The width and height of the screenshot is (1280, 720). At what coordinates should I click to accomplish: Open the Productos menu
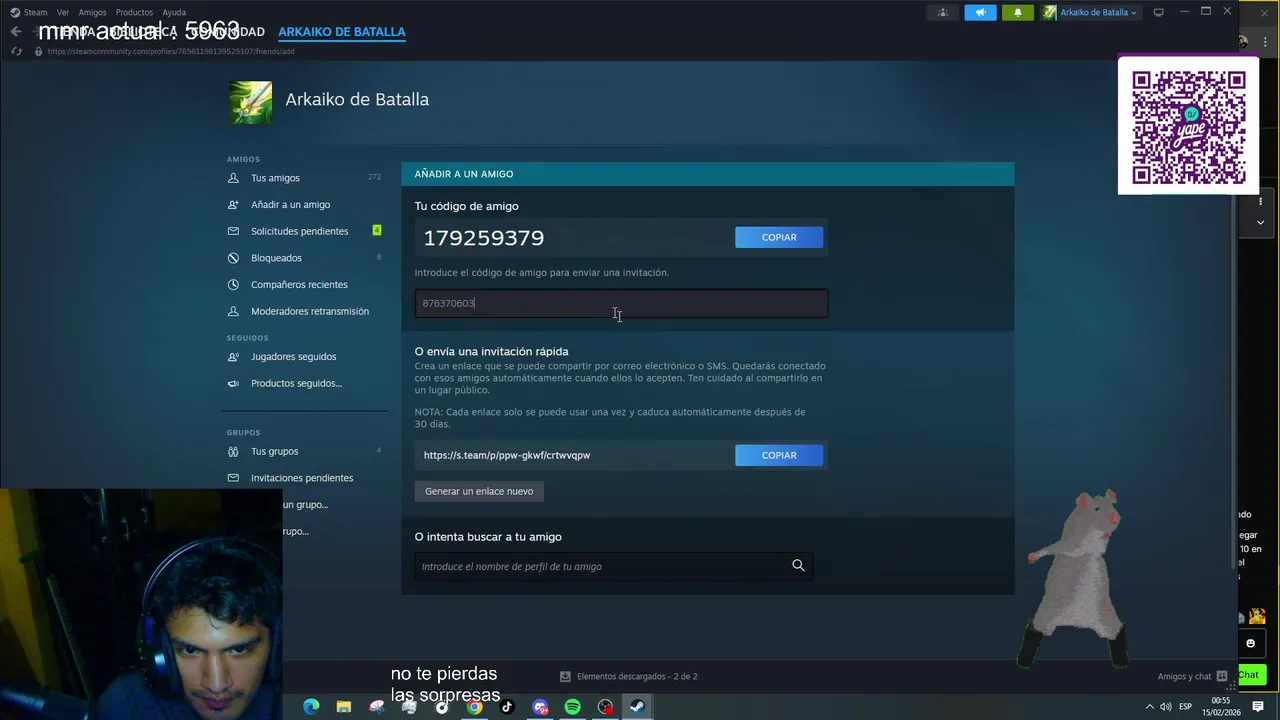pyautogui.click(x=134, y=12)
